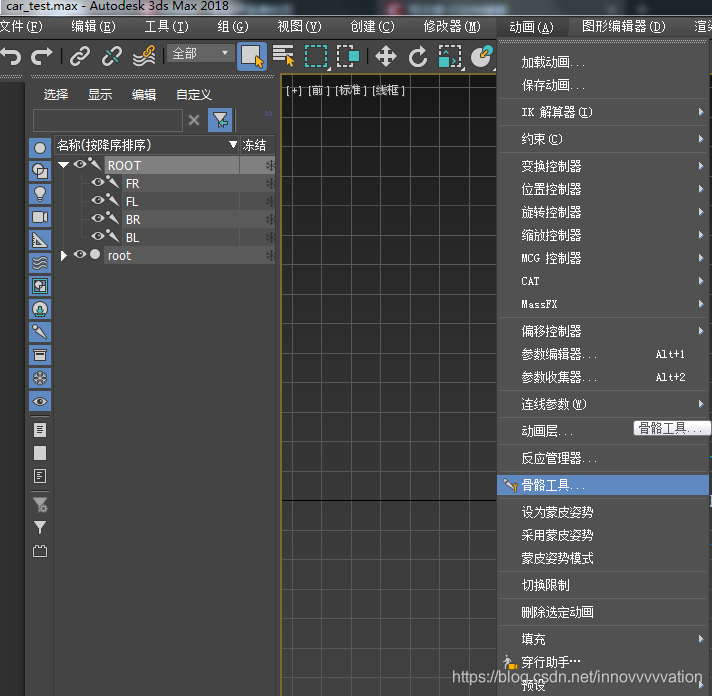Open the name sort order dropdown arrow
This screenshot has width=712, height=696.
click(233, 145)
